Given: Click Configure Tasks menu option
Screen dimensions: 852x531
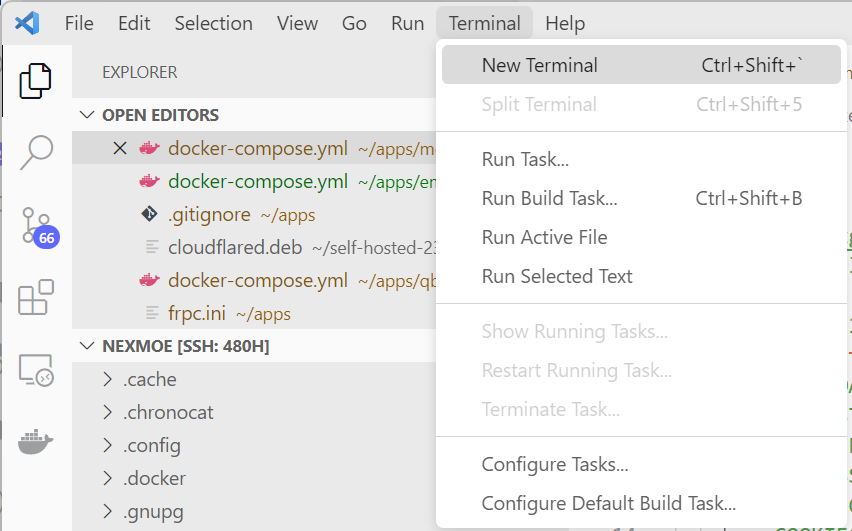Looking at the screenshot, I should (x=555, y=465).
